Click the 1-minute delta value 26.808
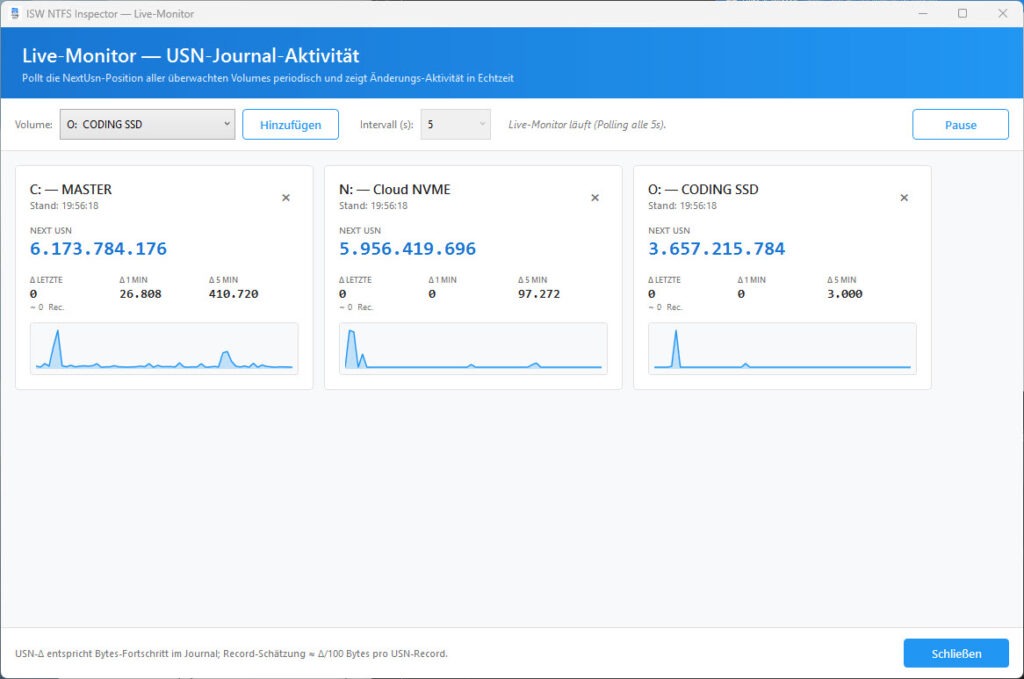Image resolution: width=1024 pixels, height=679 pixels. coord(140,294)
